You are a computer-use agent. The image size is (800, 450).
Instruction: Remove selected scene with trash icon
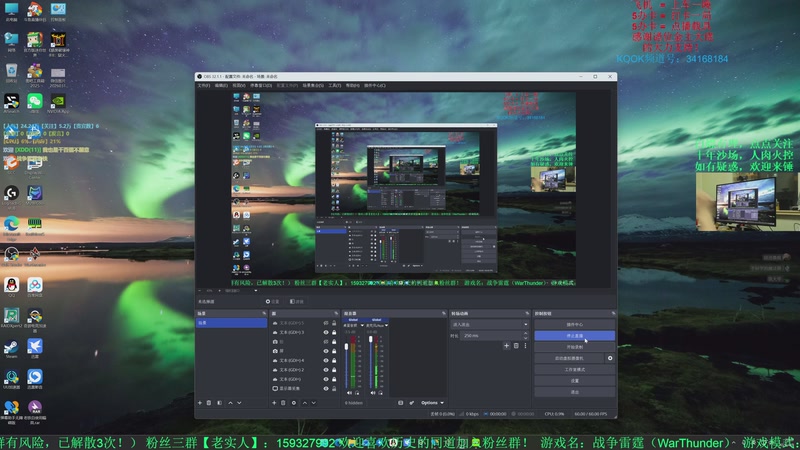pos(209,403)
